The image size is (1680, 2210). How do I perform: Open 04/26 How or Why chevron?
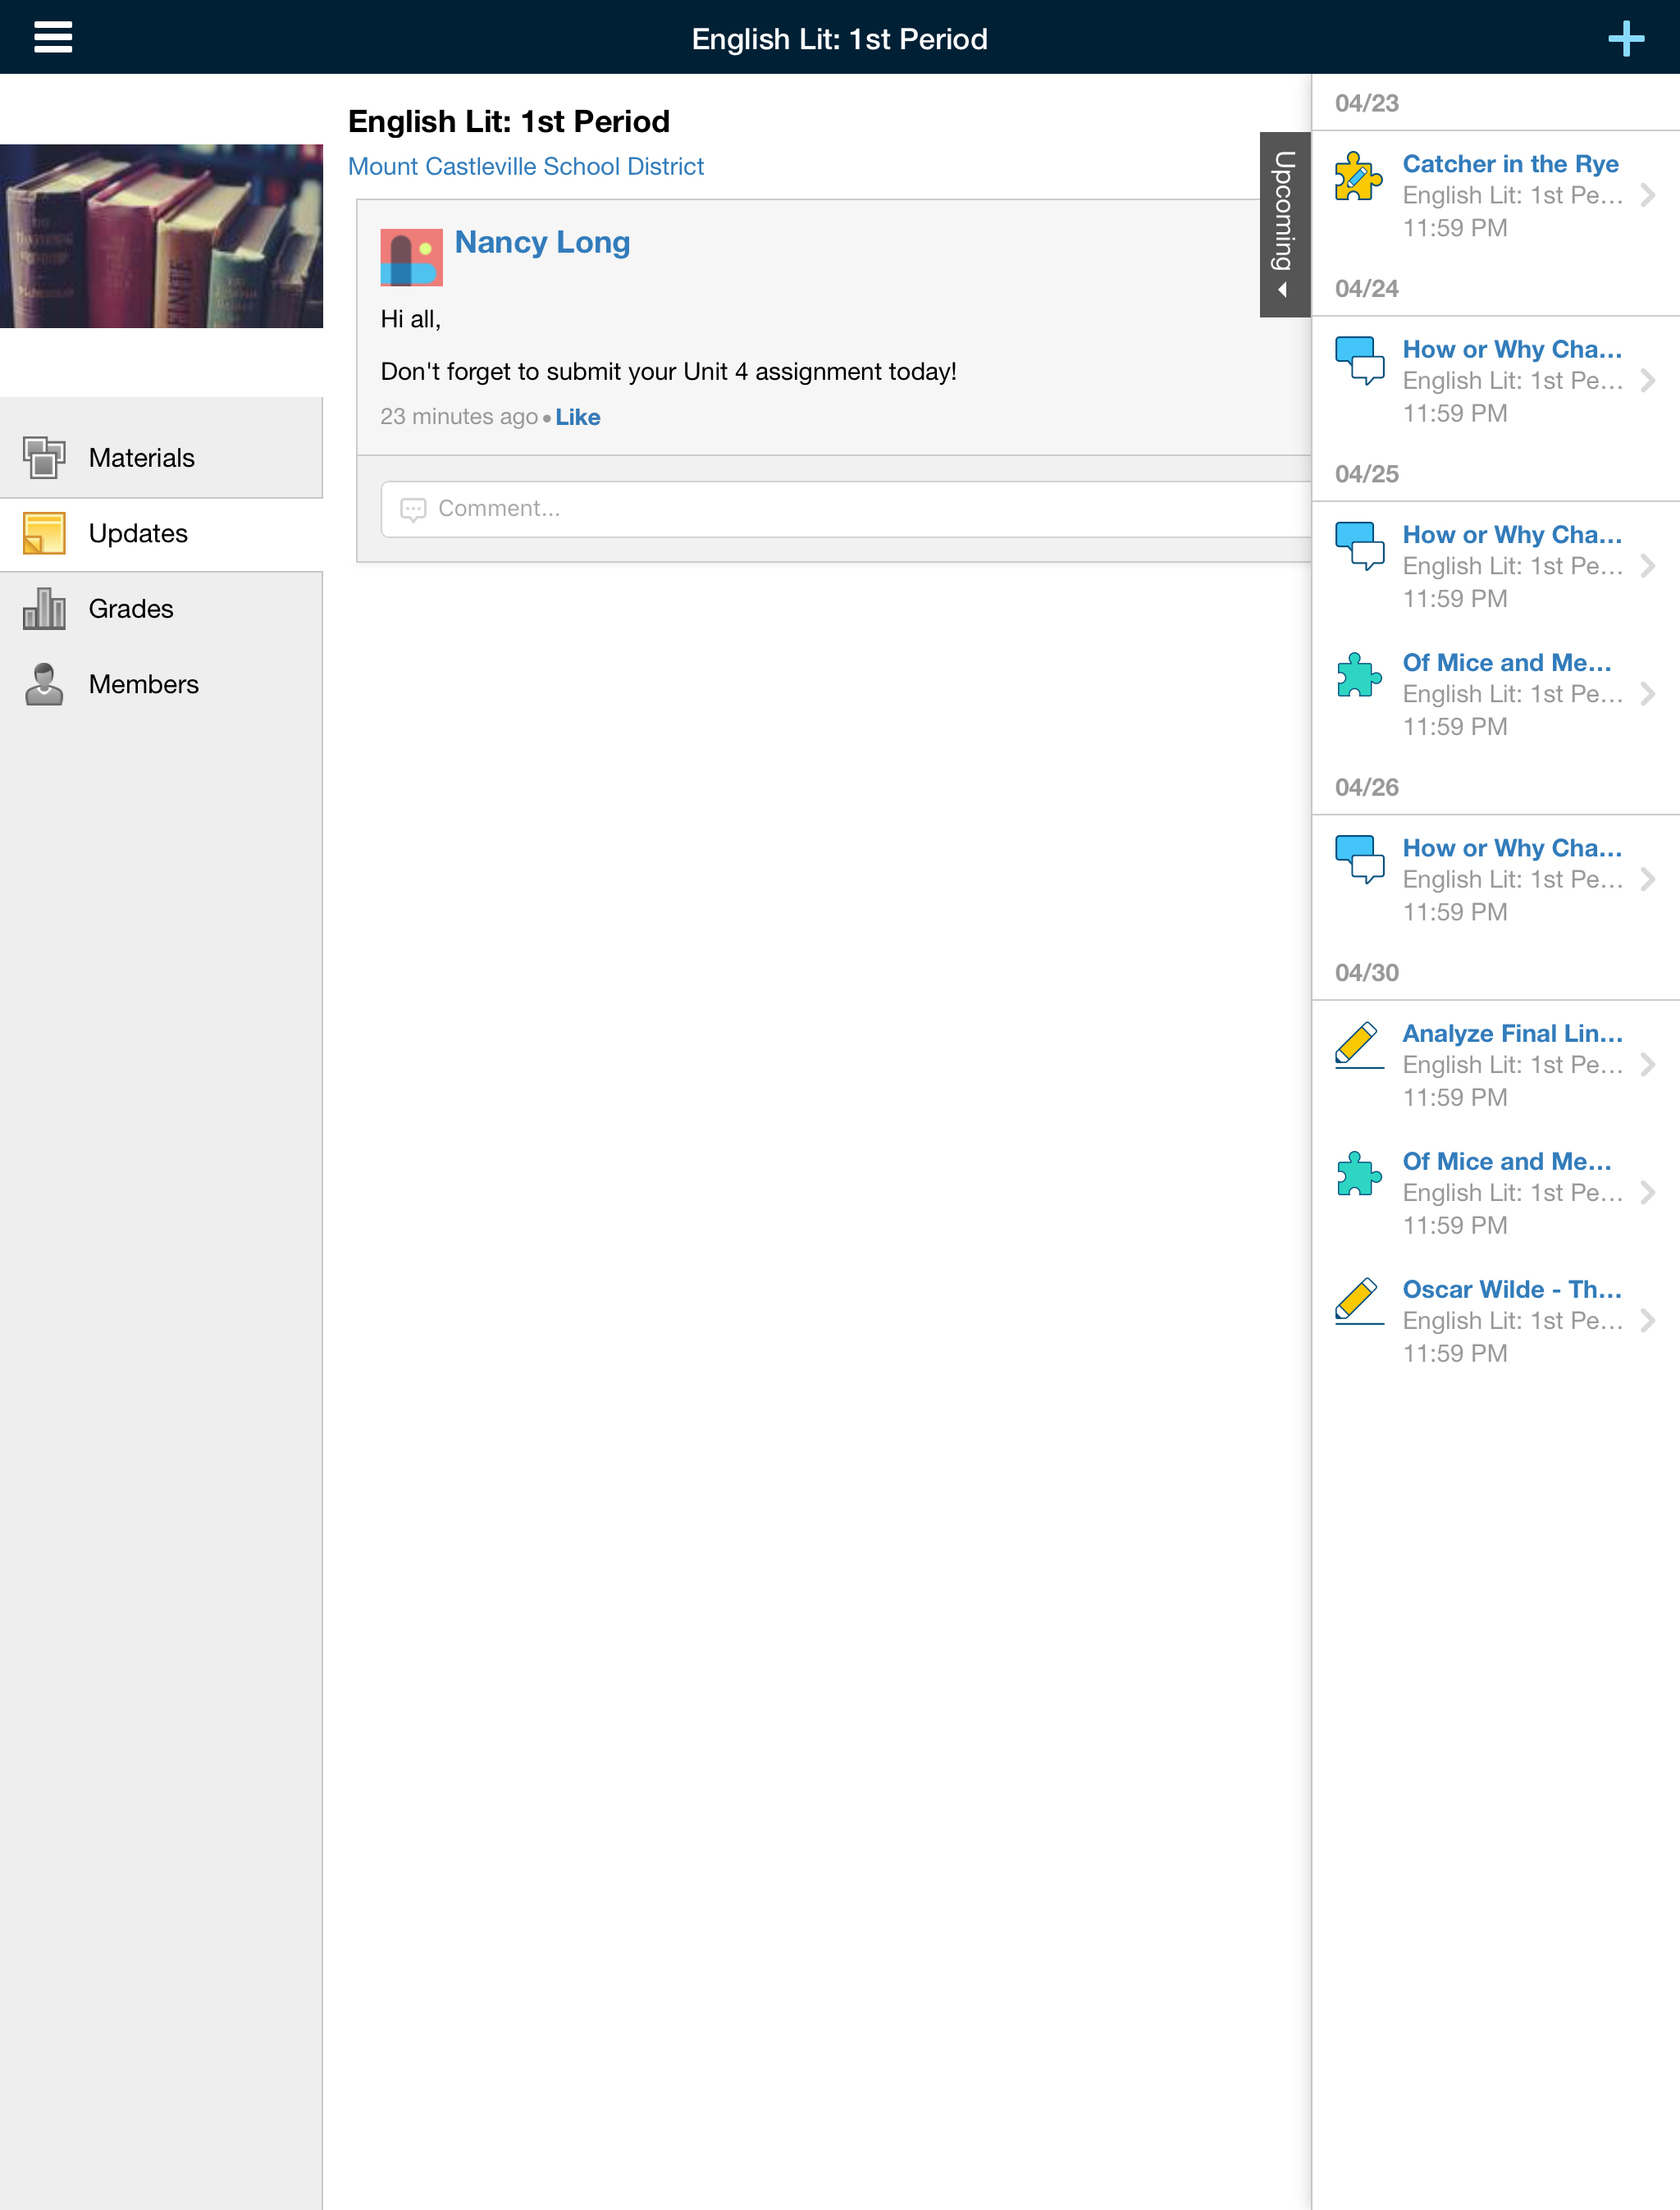pyautogui.click(x=1647, y=879)
